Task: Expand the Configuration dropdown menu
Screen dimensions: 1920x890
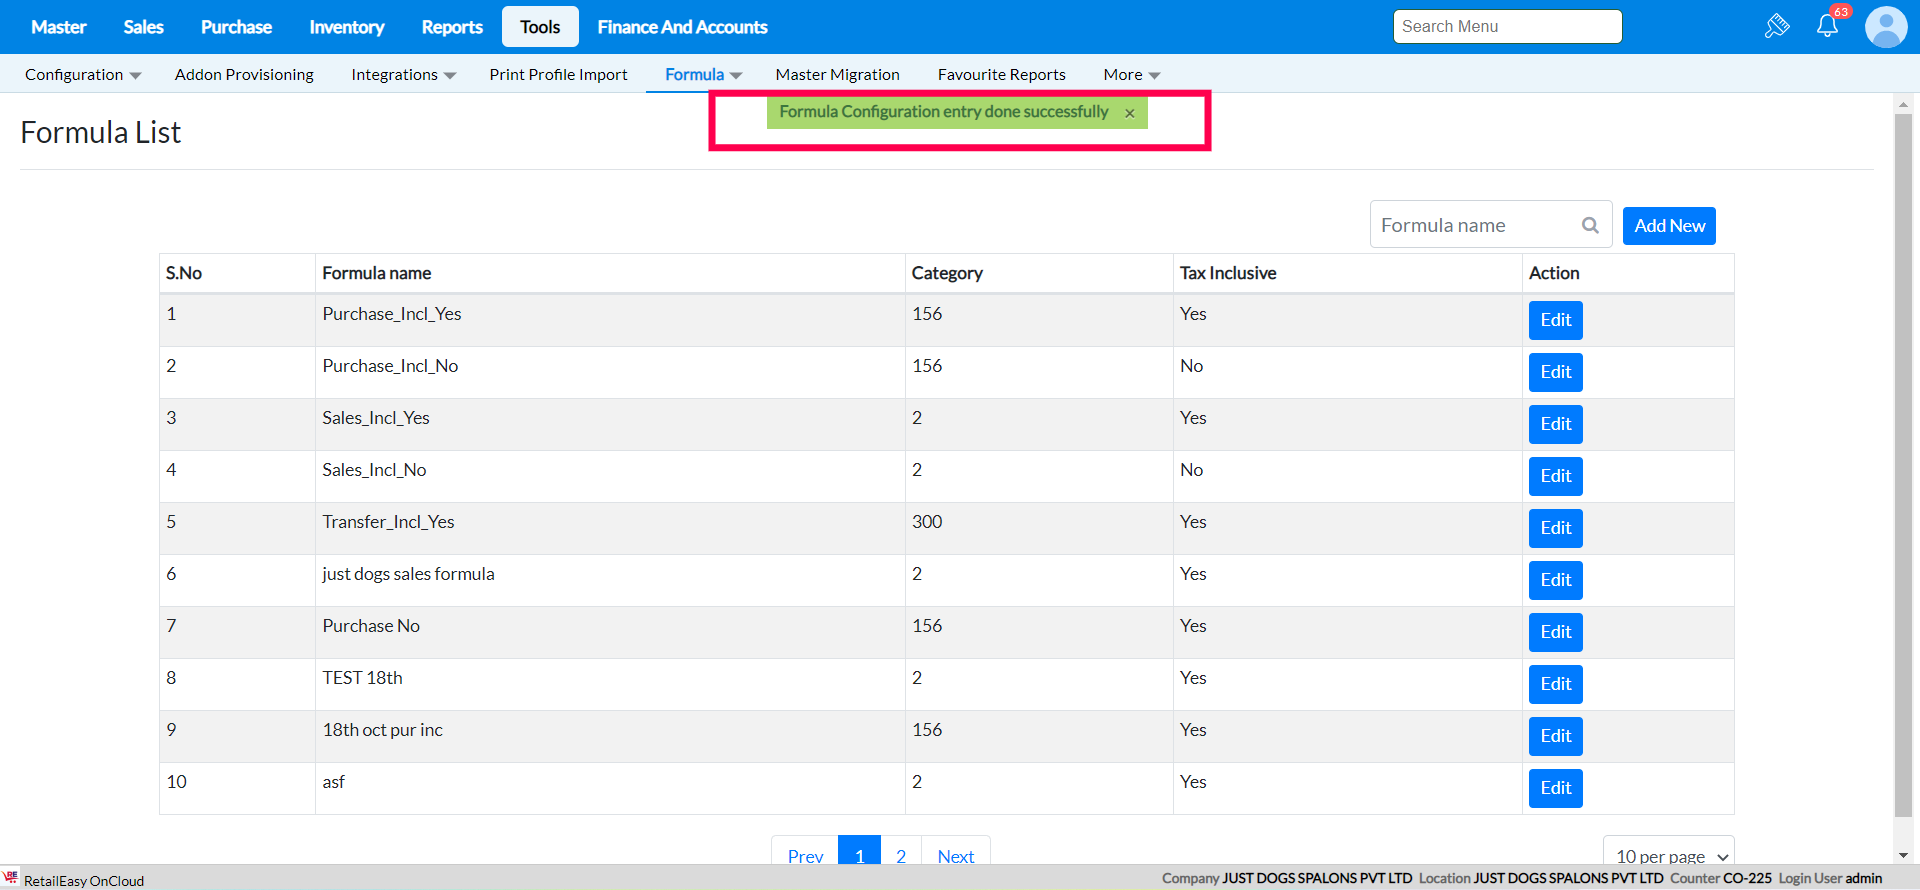Action: coord(83,75)
